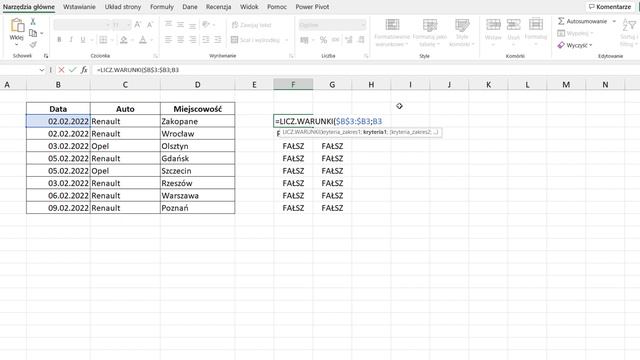Switch to Power Pivot ribbon tab

312,7
